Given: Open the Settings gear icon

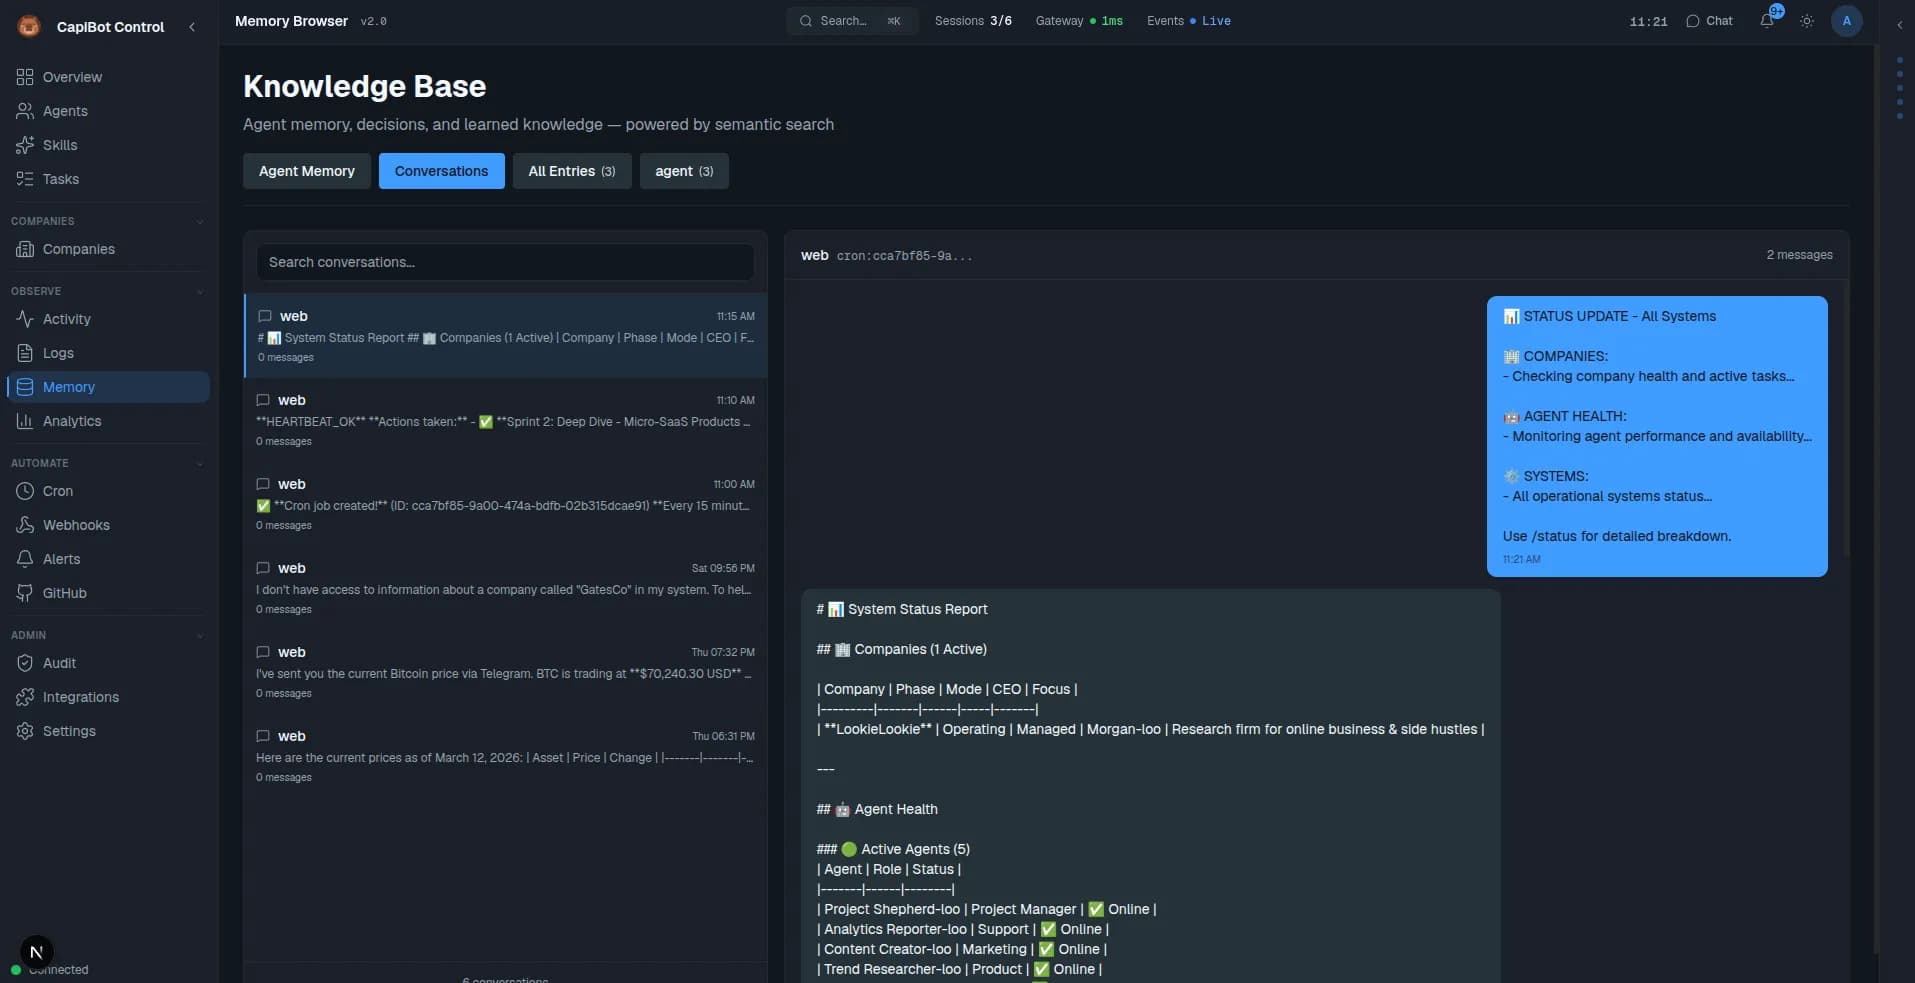Looking at the screenshot, I should tap(25, 731).
